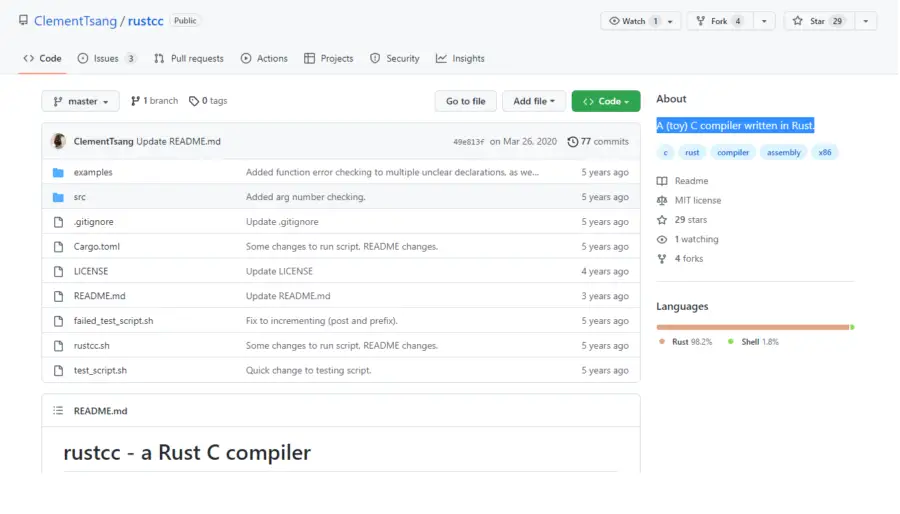This screenshot has height=514, width=900.
Task: Open the Pull requests tab
Action: [x=189, y=58]
